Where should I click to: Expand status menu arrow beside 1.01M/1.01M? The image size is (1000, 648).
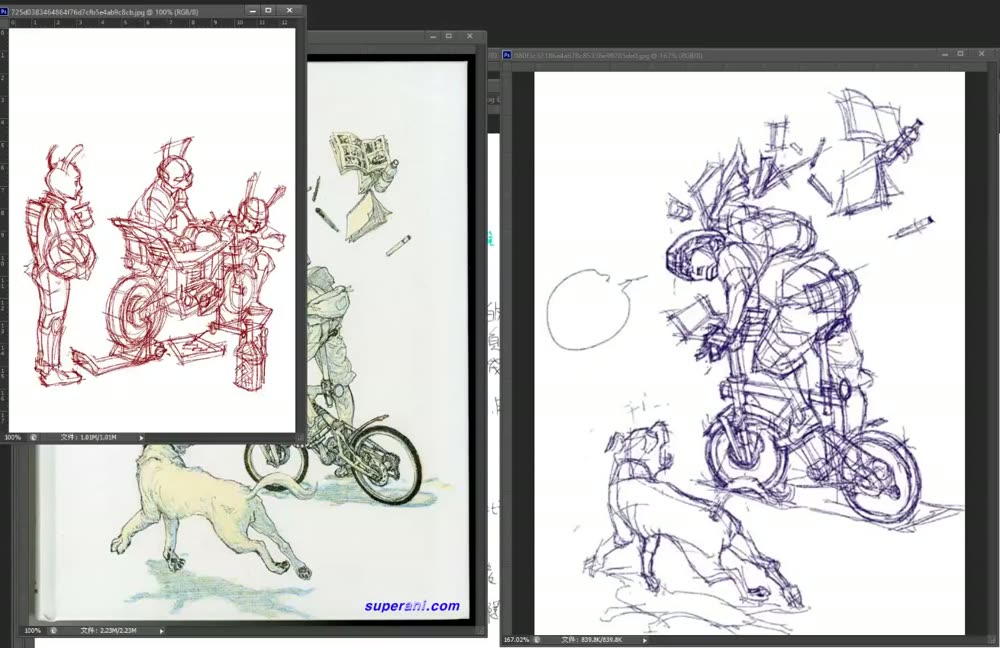pyautogui.click(x=141, y=438)
